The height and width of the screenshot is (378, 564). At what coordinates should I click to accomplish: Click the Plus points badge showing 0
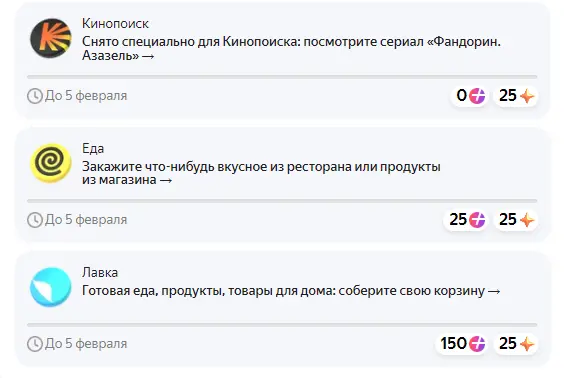click(470, 96)
